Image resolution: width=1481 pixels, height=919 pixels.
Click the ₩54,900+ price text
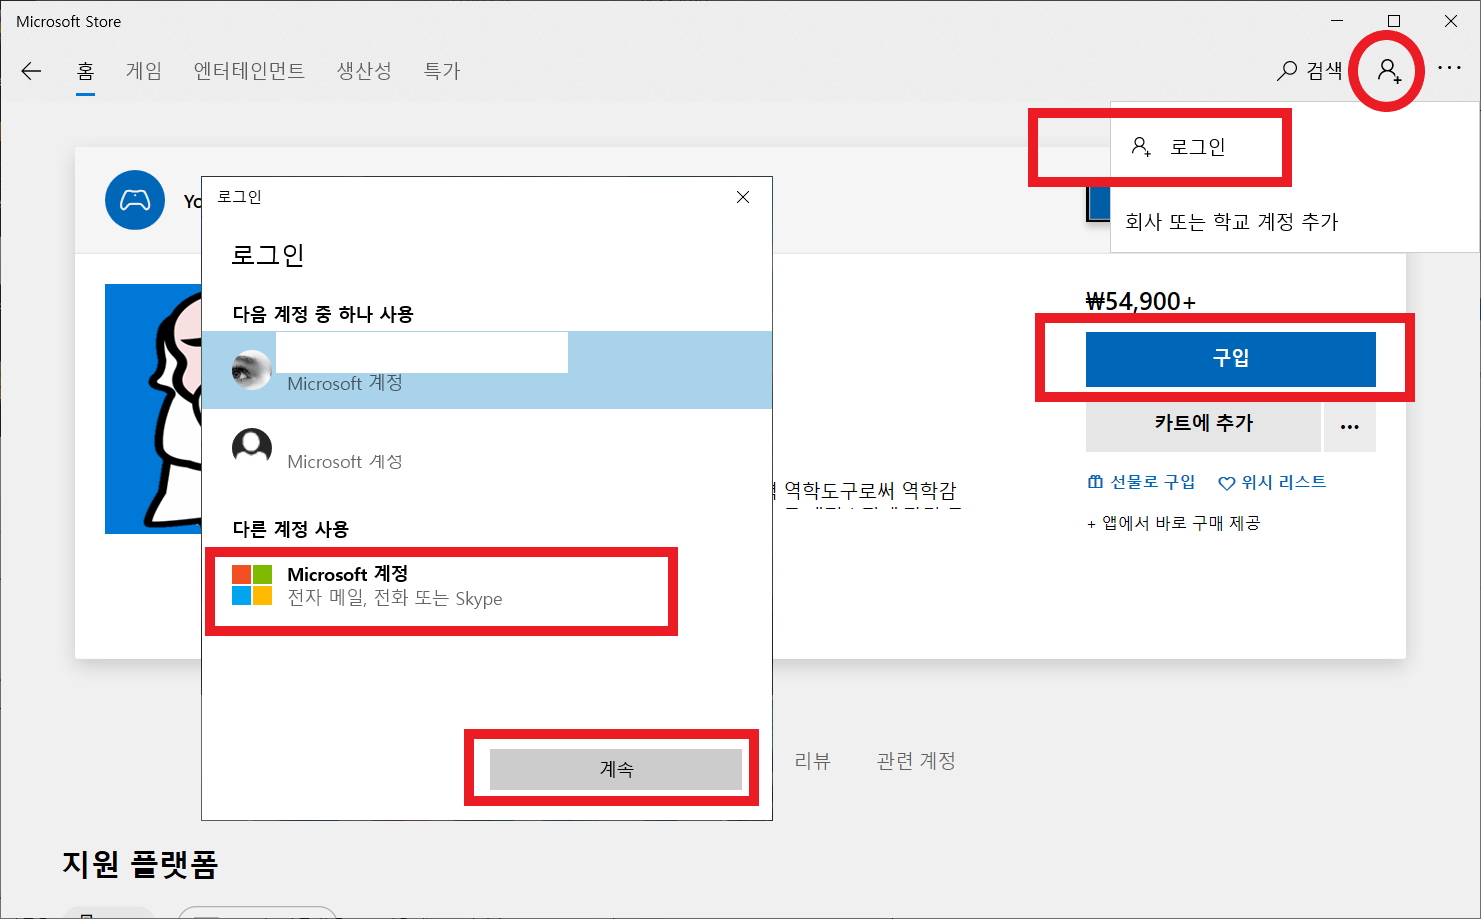point(1141,301)
